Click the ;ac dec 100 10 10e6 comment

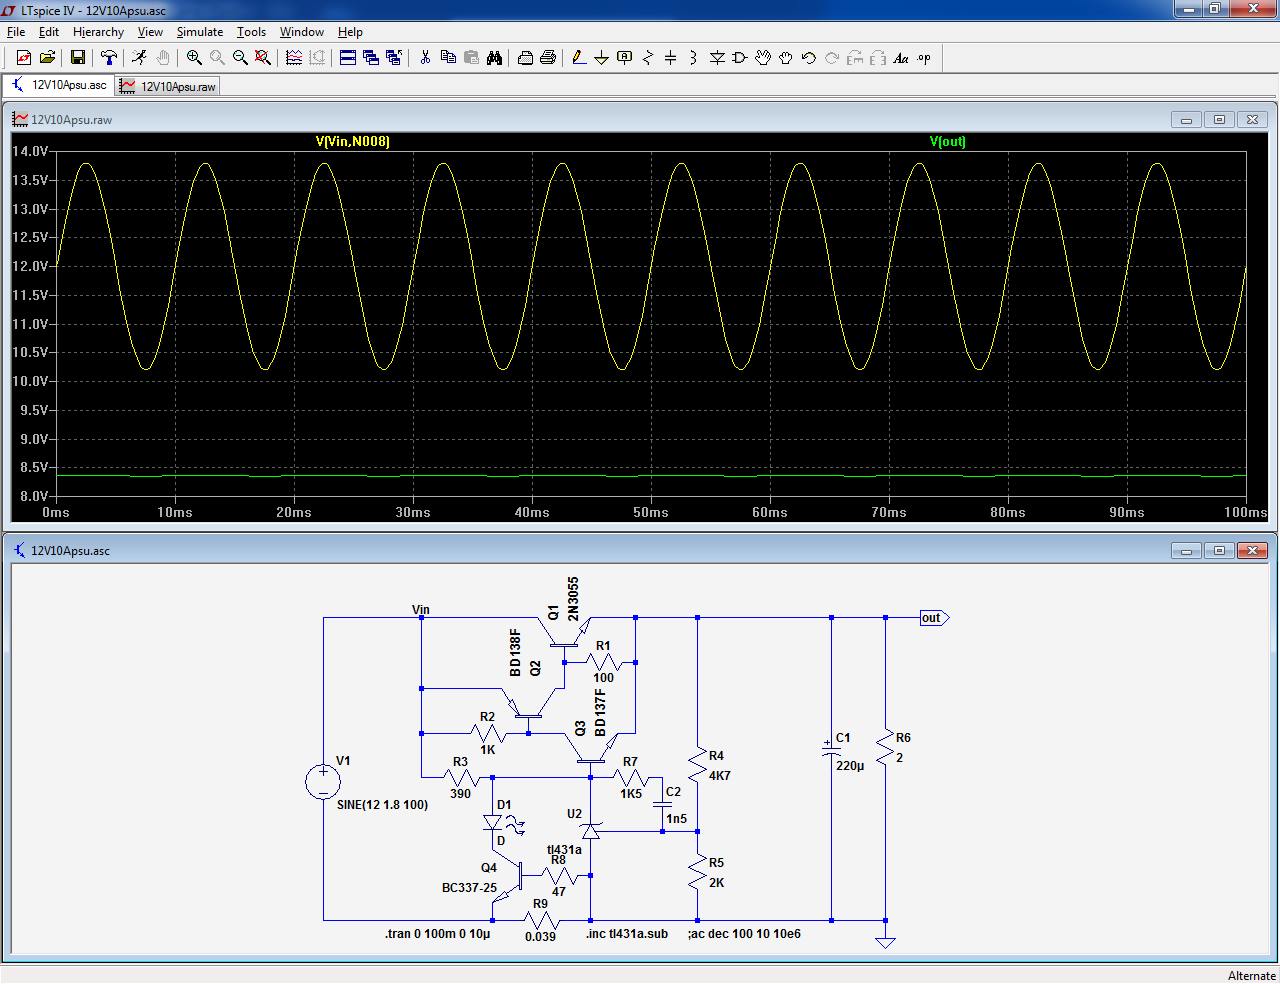pos(745,934)
